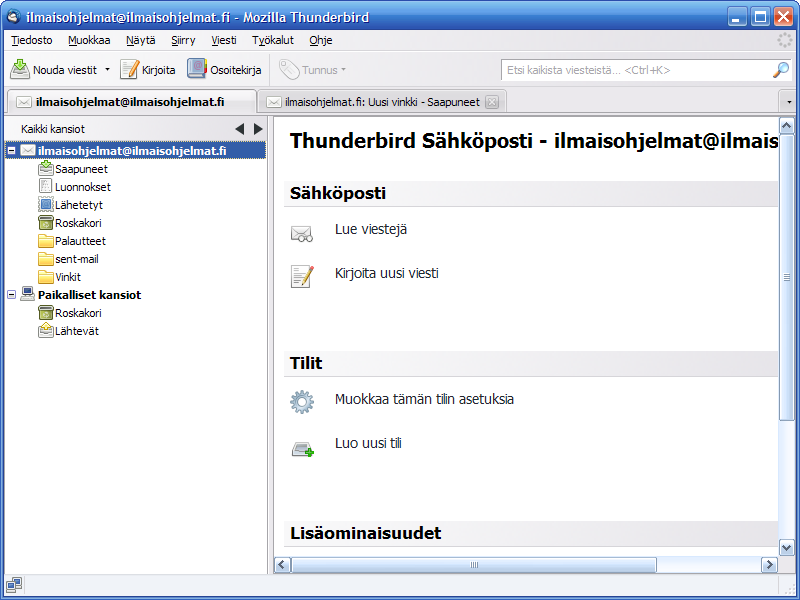Click the search magnifier icon
Viewport: 800px width, 600px height.
[x=781, y=70]
